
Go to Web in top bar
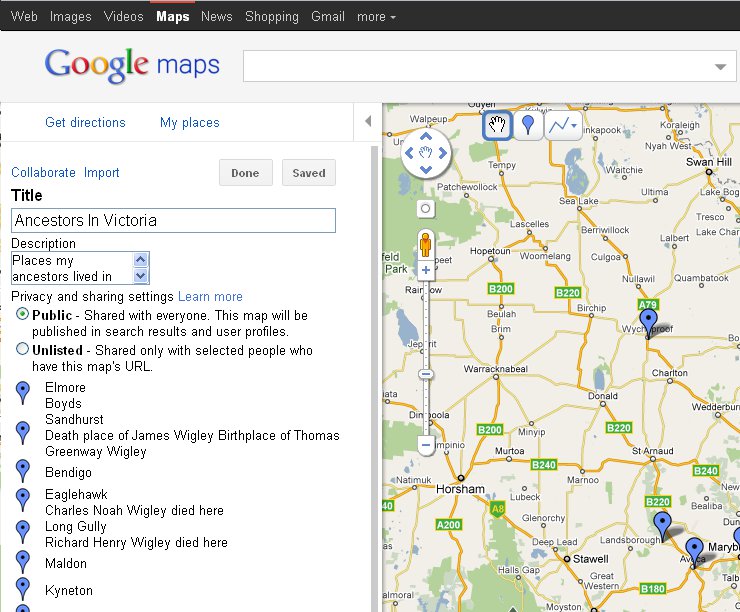[x=24, y=16]
